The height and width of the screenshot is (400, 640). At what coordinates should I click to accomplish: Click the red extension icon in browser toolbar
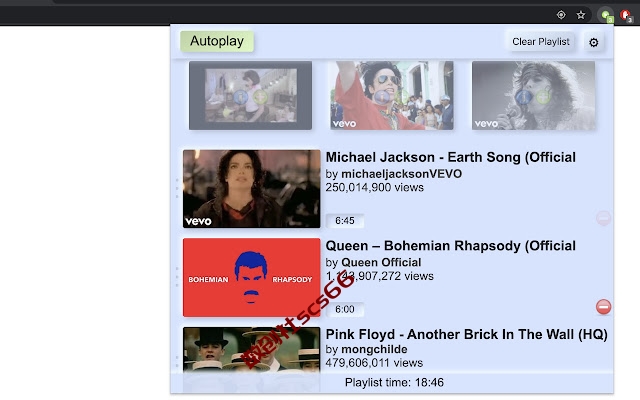pos(626,16)
